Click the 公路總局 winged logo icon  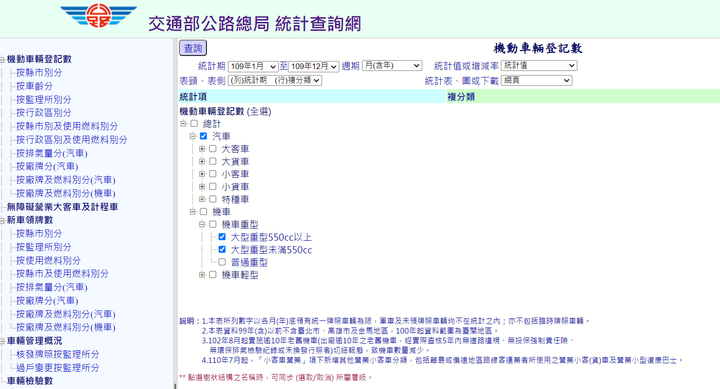point(98,16)
